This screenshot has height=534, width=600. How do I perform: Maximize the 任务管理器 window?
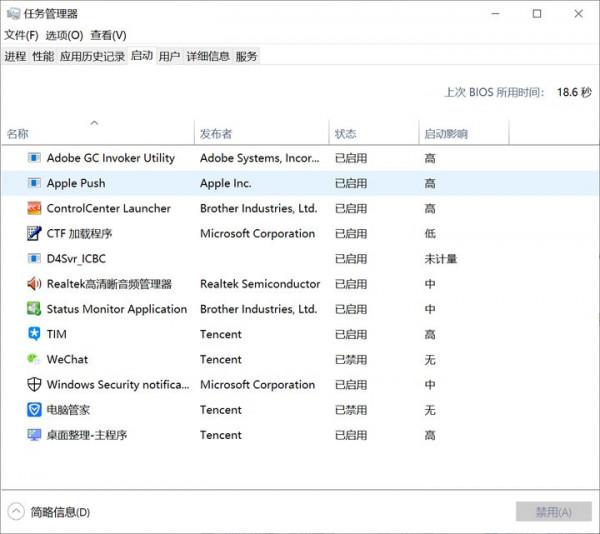pyautogui.click(x=537, y=14)
